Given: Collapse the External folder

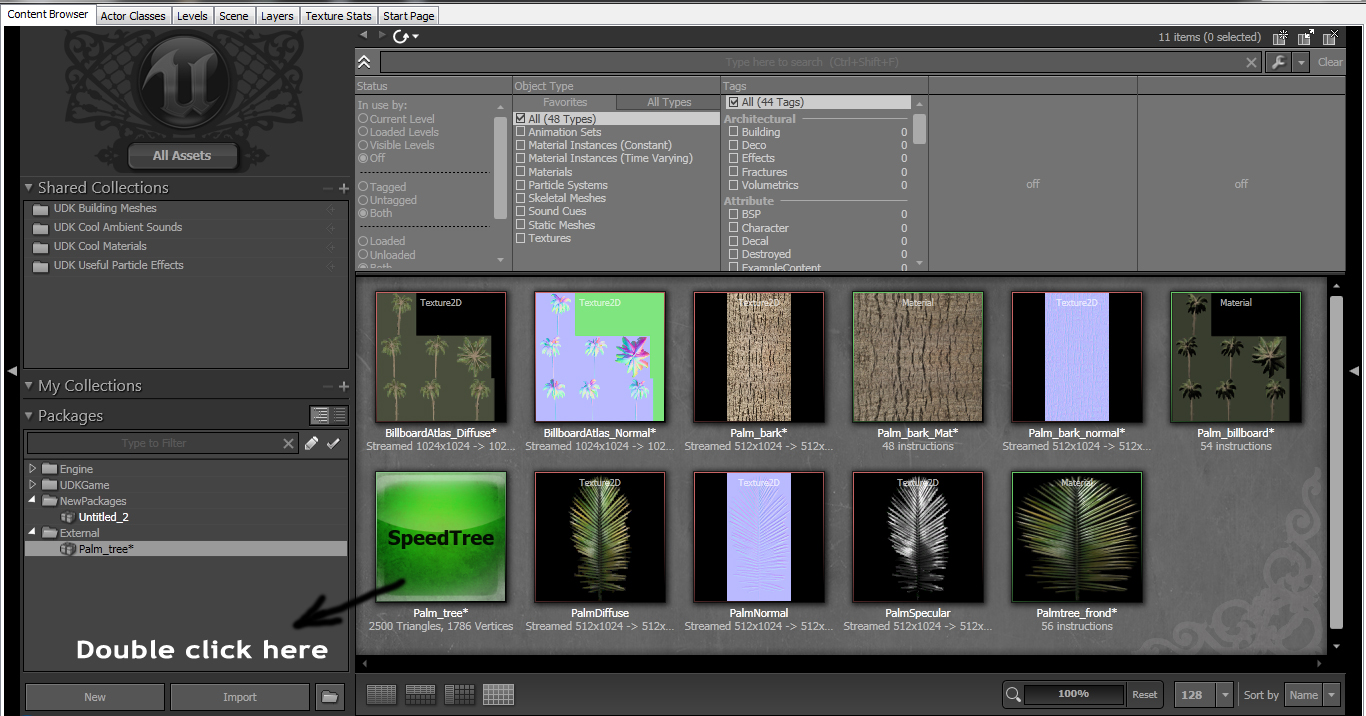Looking at the screenshot, I should pos(32,533).
